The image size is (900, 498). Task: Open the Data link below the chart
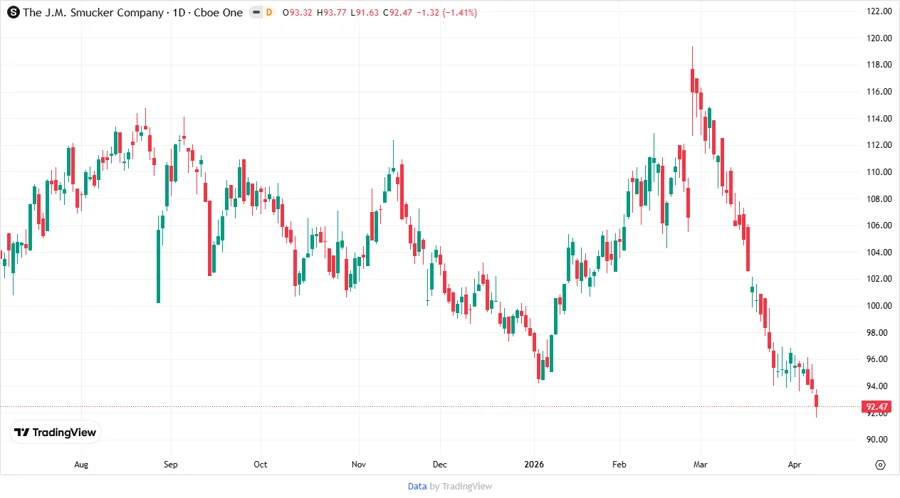point(417,486)
